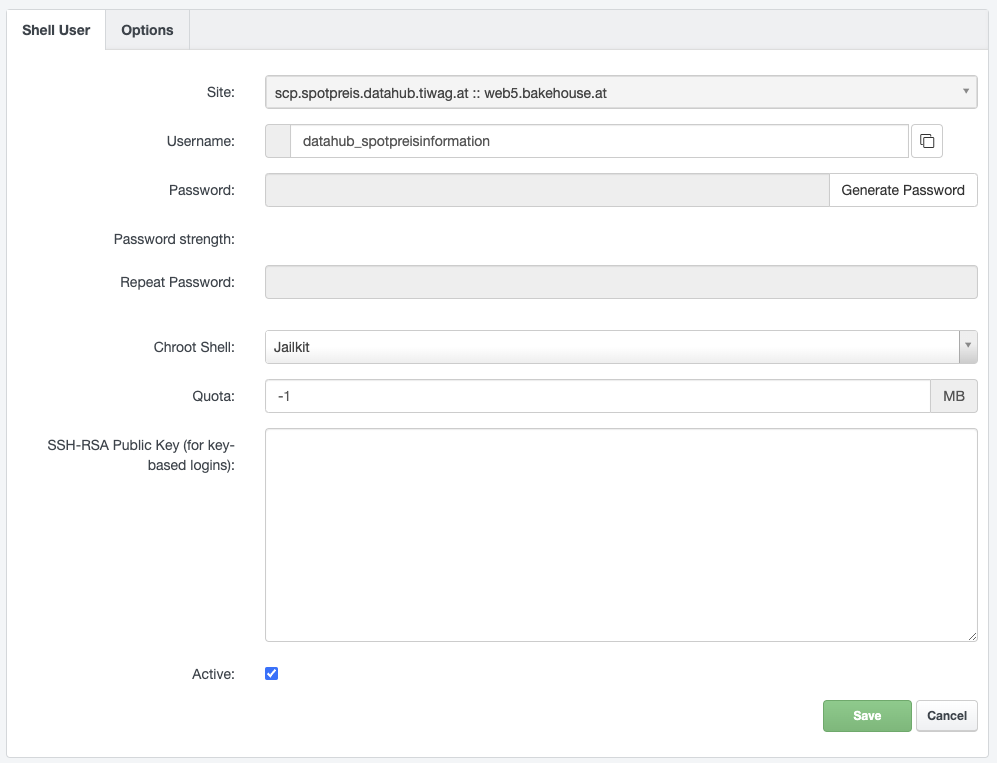Screen dimensions: 997x763
Task: Click into the Password field
Action: point(546,190)
